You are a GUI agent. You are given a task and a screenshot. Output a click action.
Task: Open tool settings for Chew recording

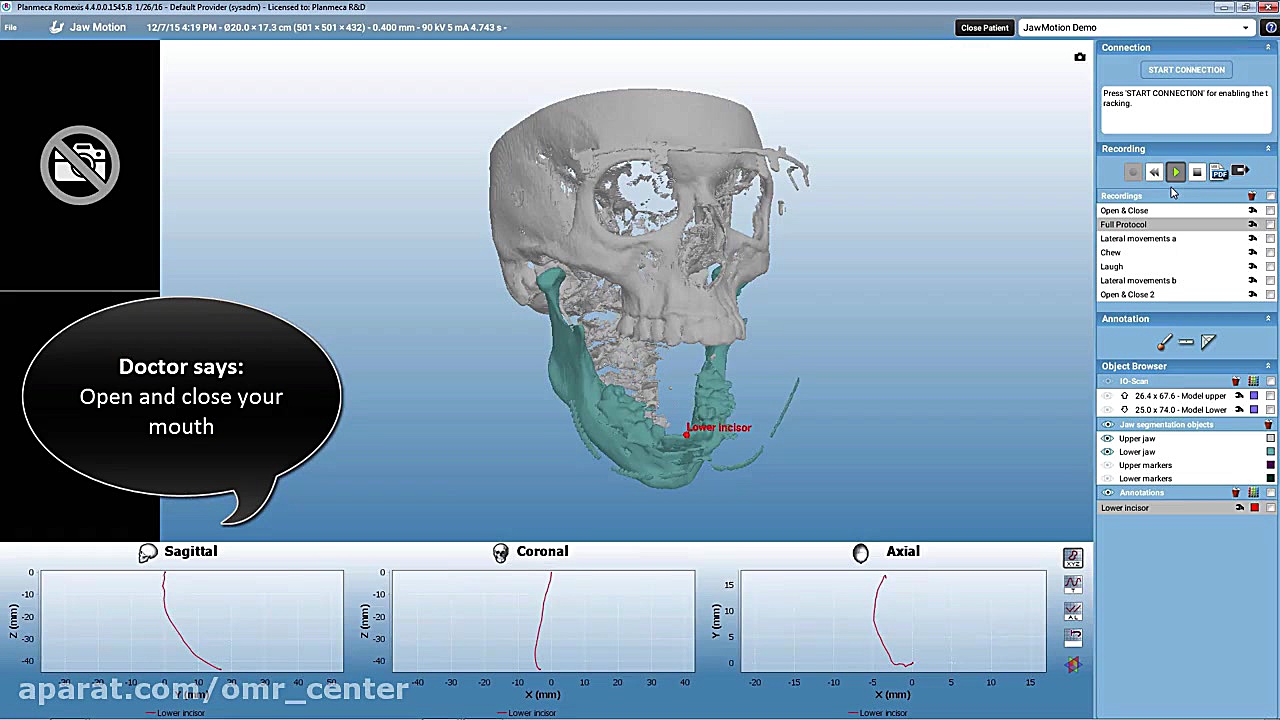pos(1253,253)
